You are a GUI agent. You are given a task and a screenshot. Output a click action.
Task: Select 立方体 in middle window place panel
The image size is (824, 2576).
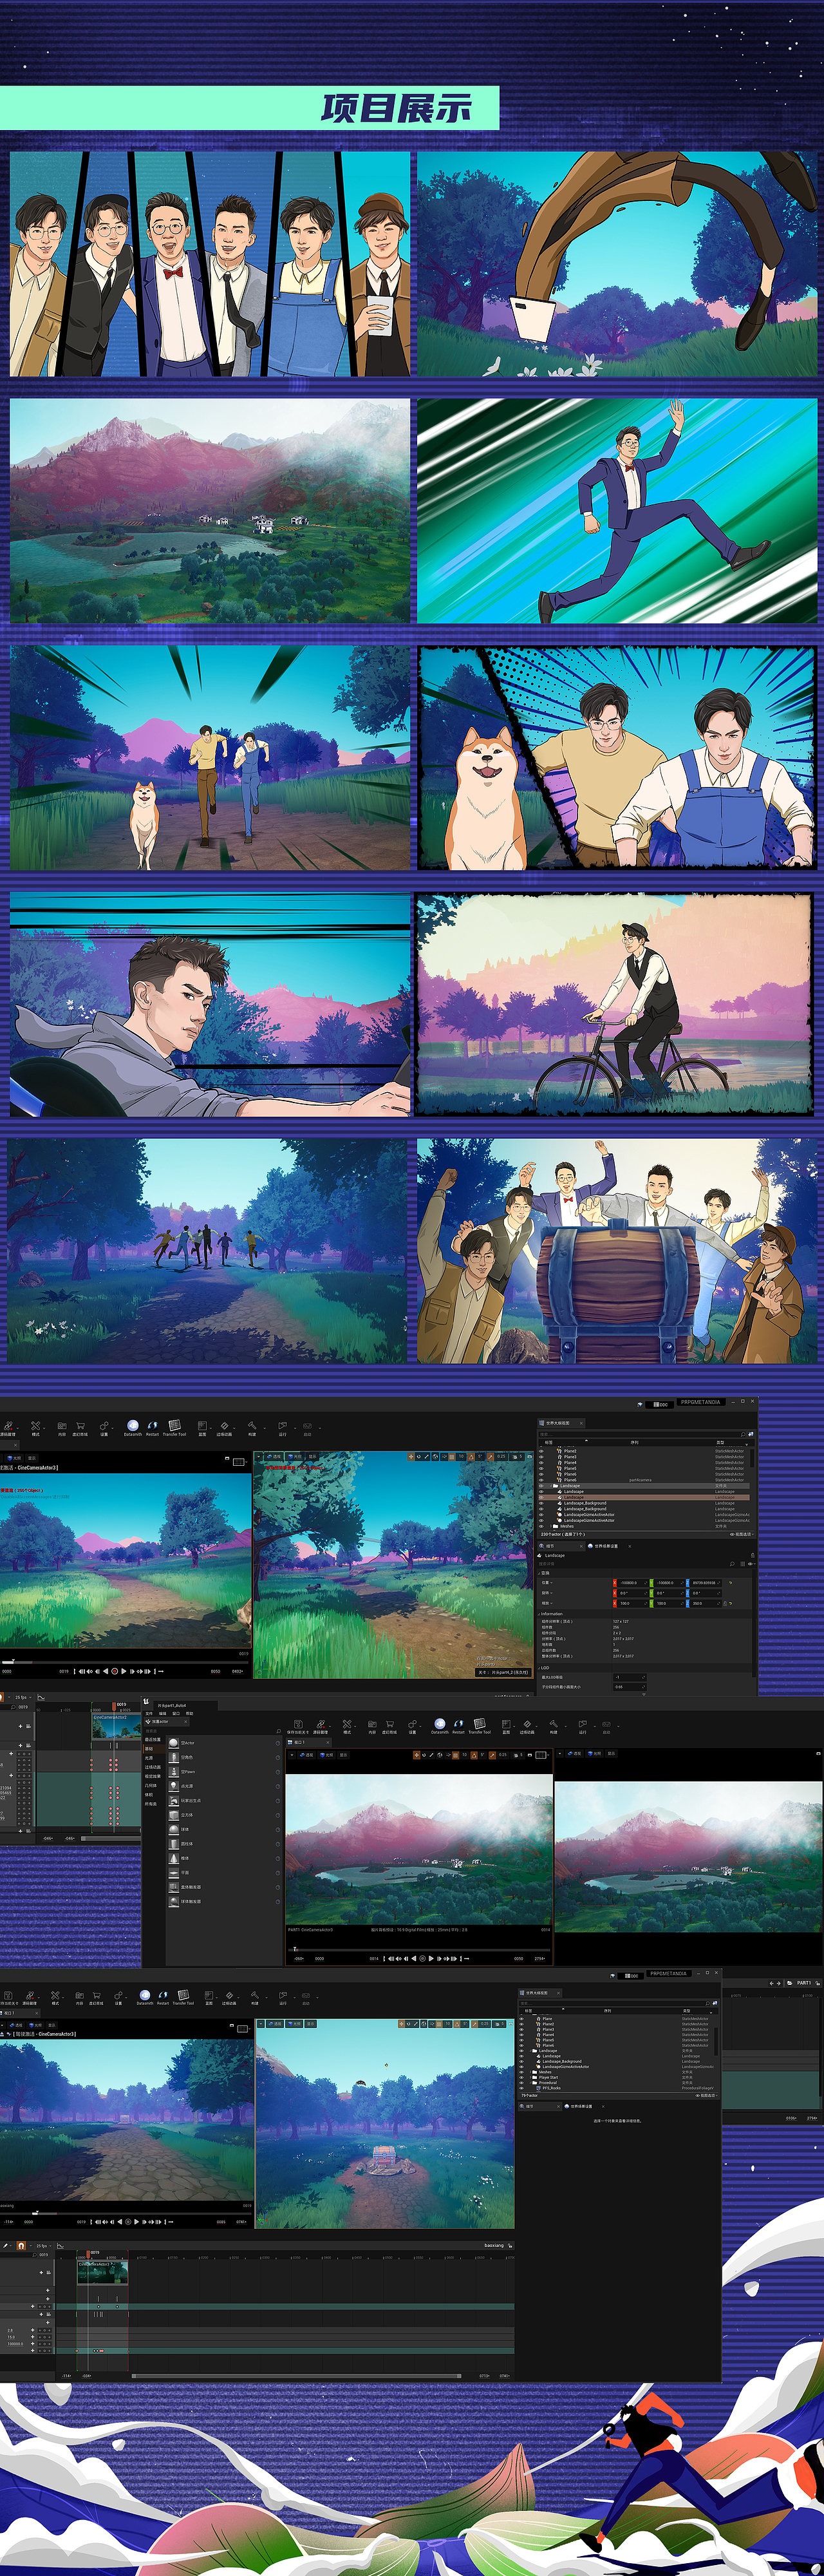coord(224,1816)
